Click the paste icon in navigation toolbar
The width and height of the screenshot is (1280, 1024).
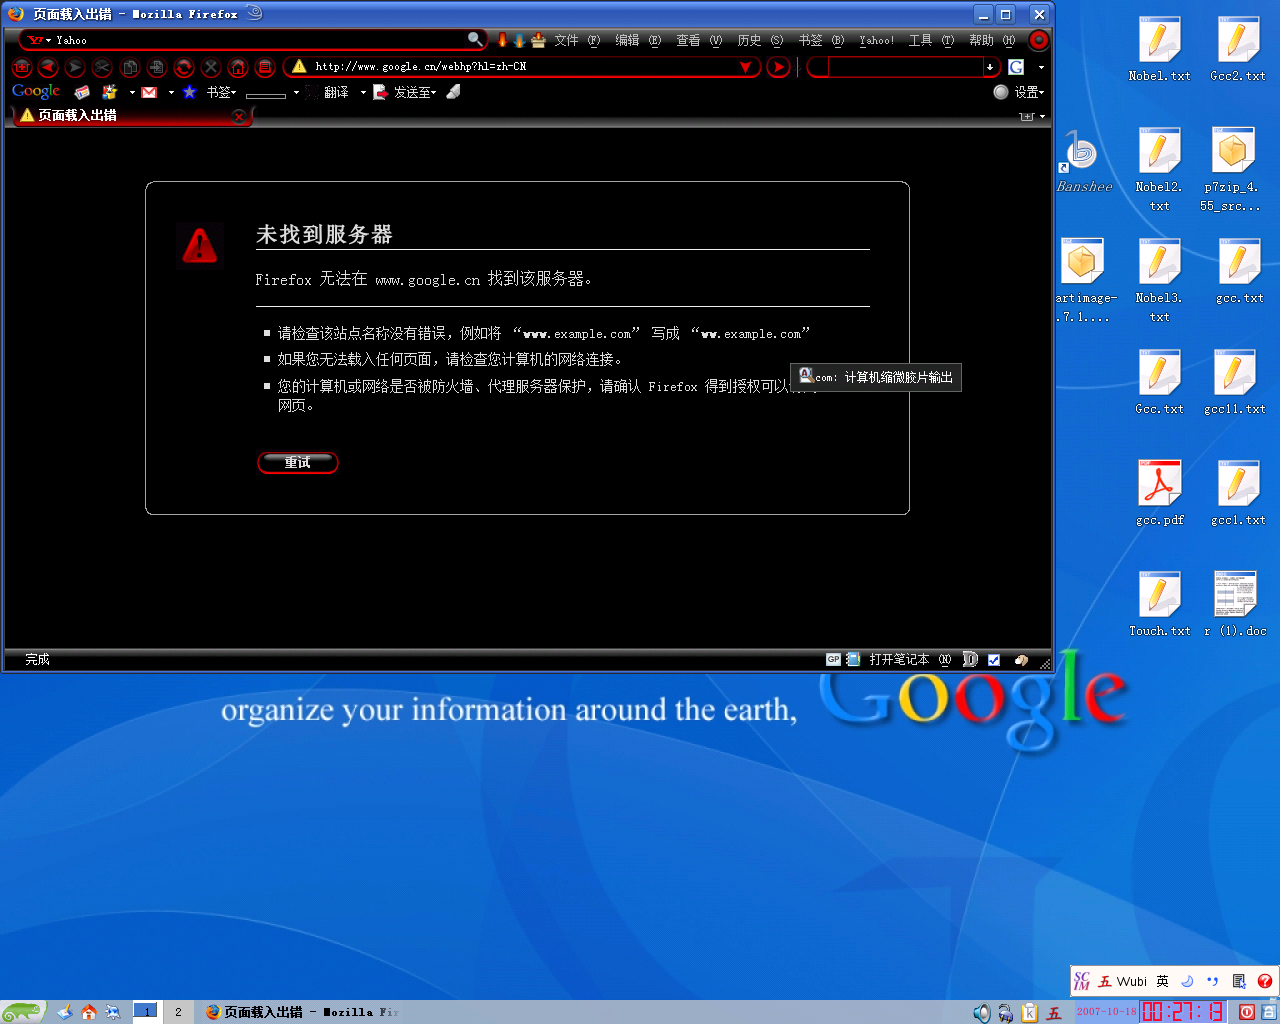pos(156,67)
